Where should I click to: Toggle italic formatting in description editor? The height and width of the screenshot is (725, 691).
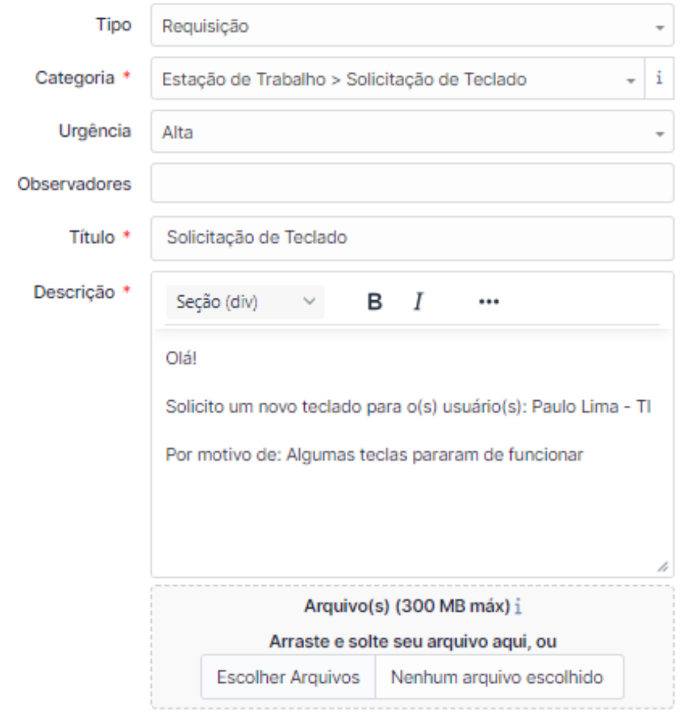point(418,302)
